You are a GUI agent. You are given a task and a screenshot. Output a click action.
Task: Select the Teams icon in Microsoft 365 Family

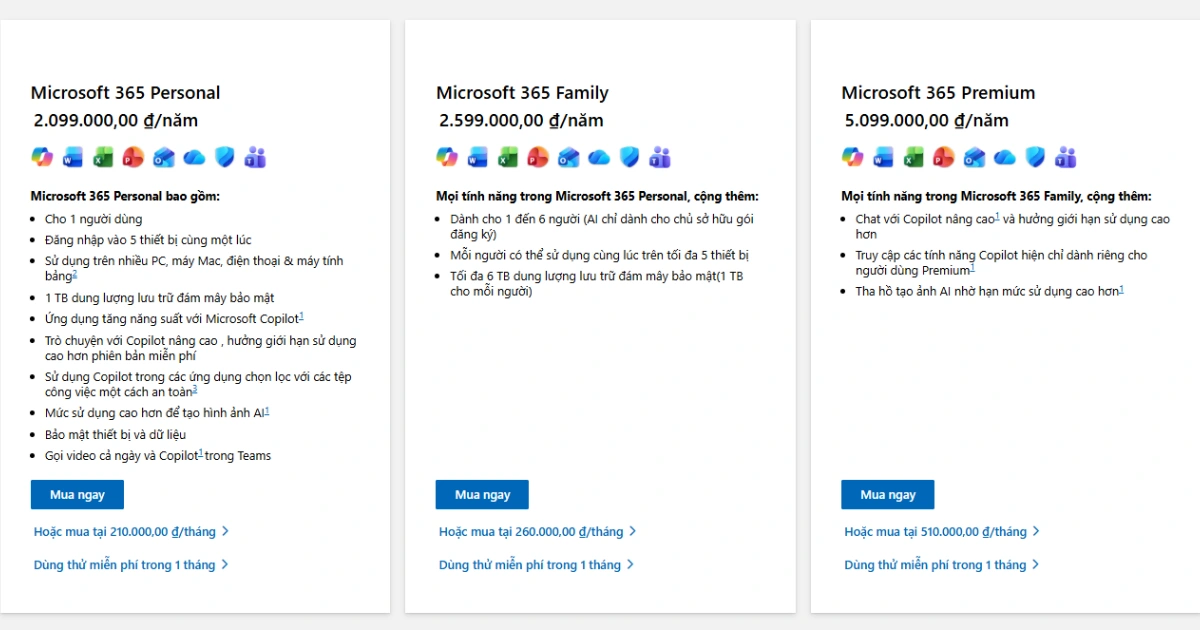[661, 157]
